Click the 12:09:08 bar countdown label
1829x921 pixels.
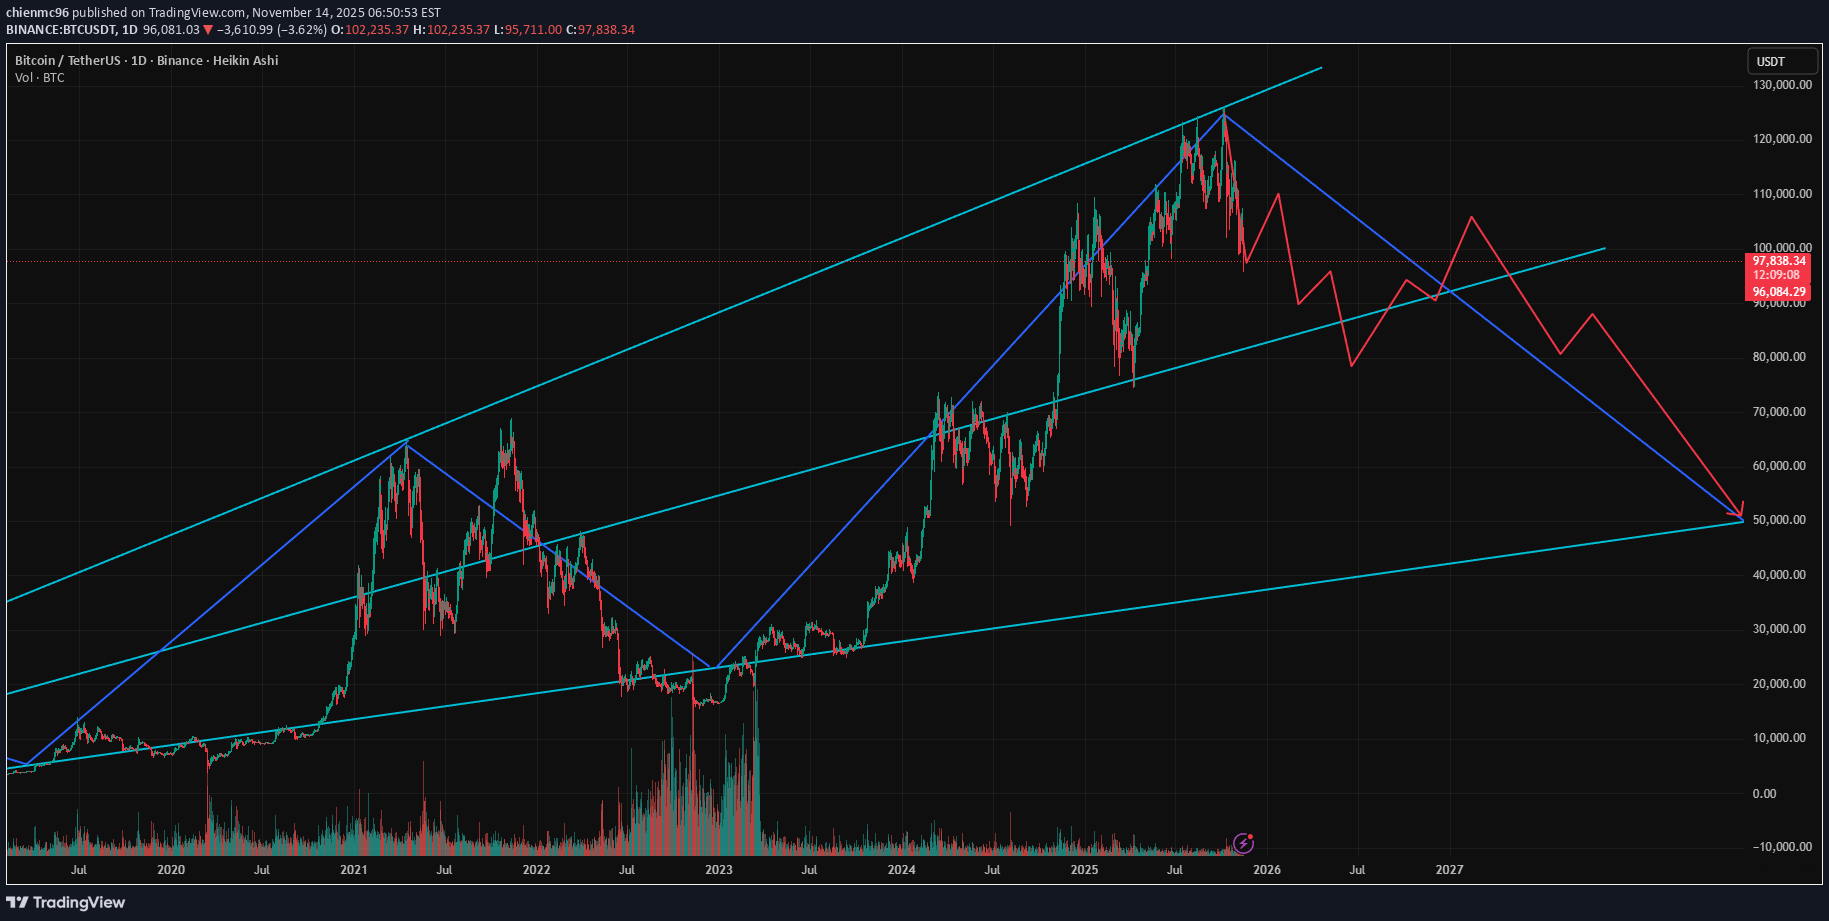click(x=1776, y=276)
